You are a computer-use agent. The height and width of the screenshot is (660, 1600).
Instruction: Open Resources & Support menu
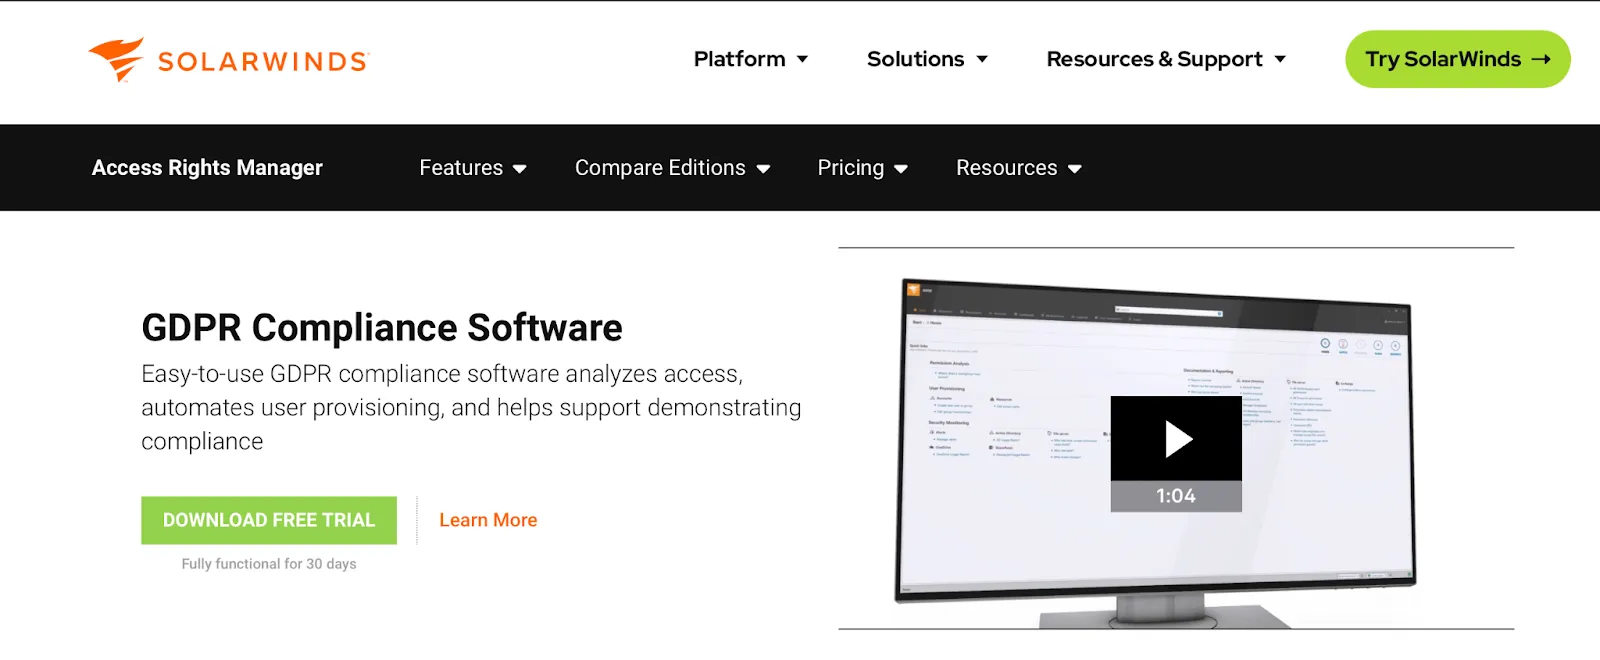(x=1154, y=59)
